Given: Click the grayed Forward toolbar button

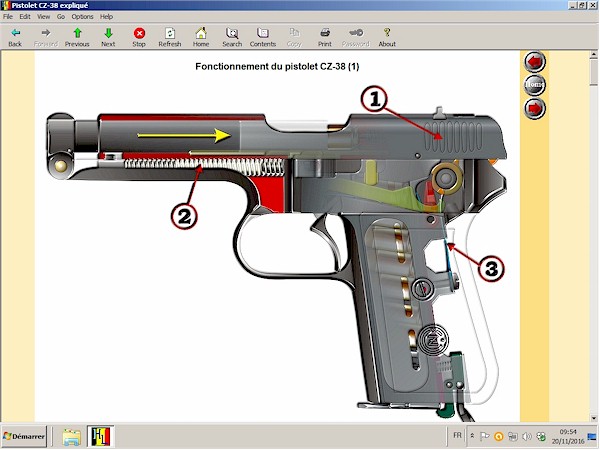Looking at the screenshot, I should tap(46, 38).
